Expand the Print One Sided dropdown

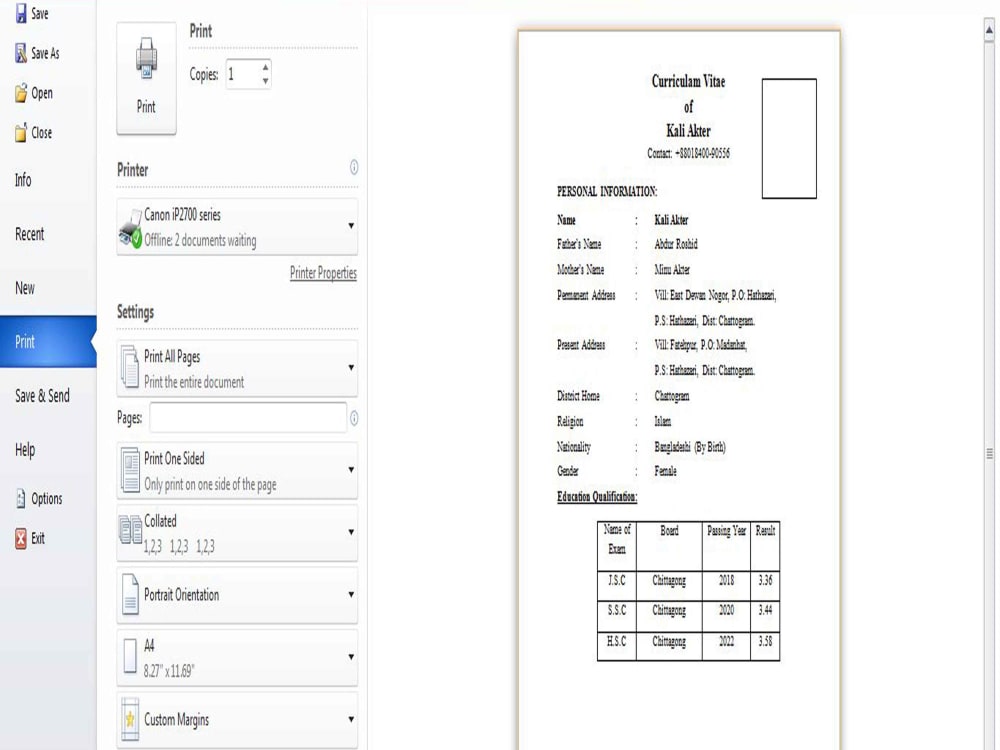click(351, 469)
